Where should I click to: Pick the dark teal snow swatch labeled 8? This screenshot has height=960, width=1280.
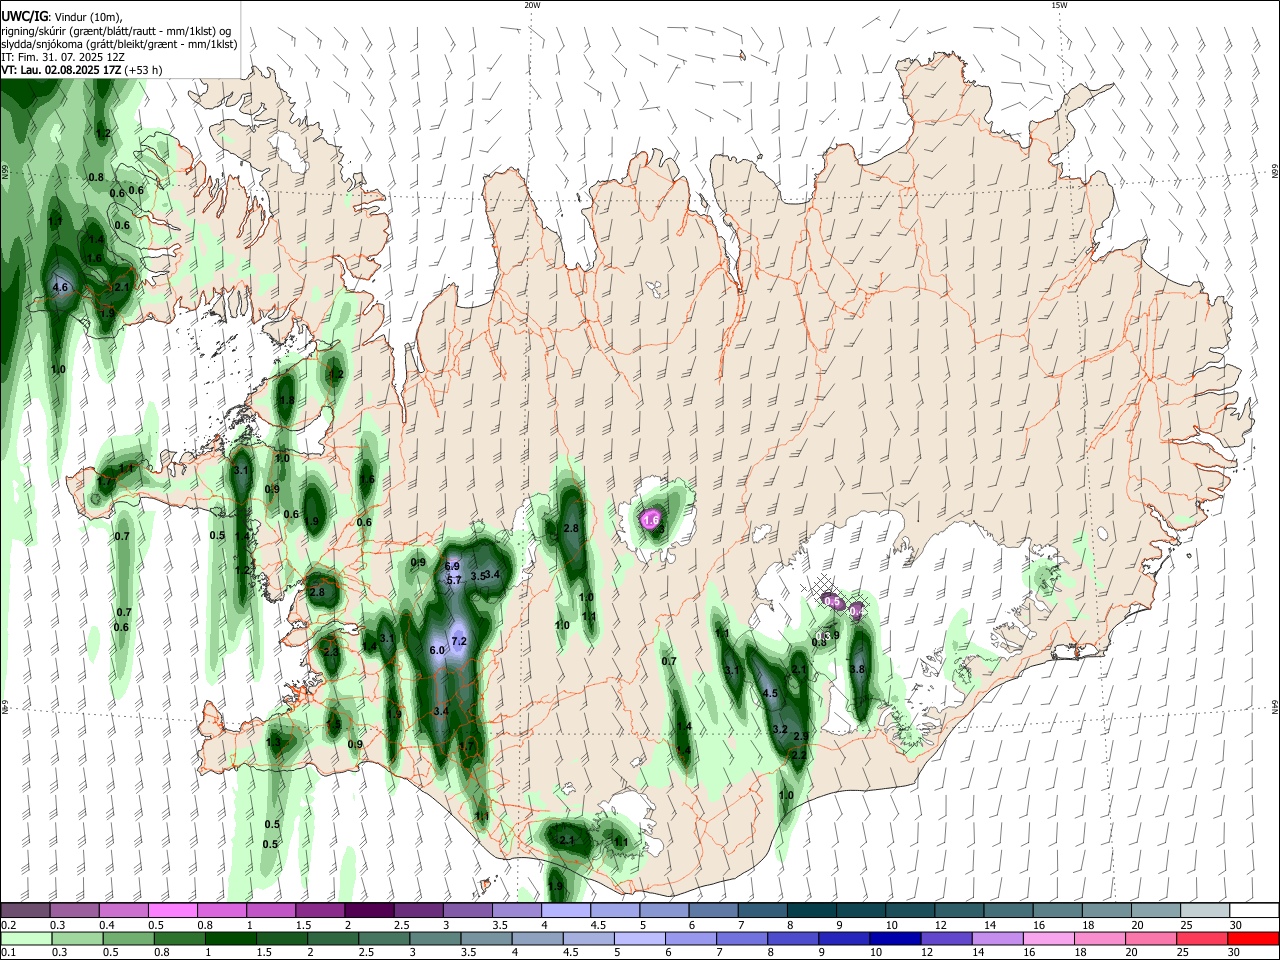pos(810,910)
